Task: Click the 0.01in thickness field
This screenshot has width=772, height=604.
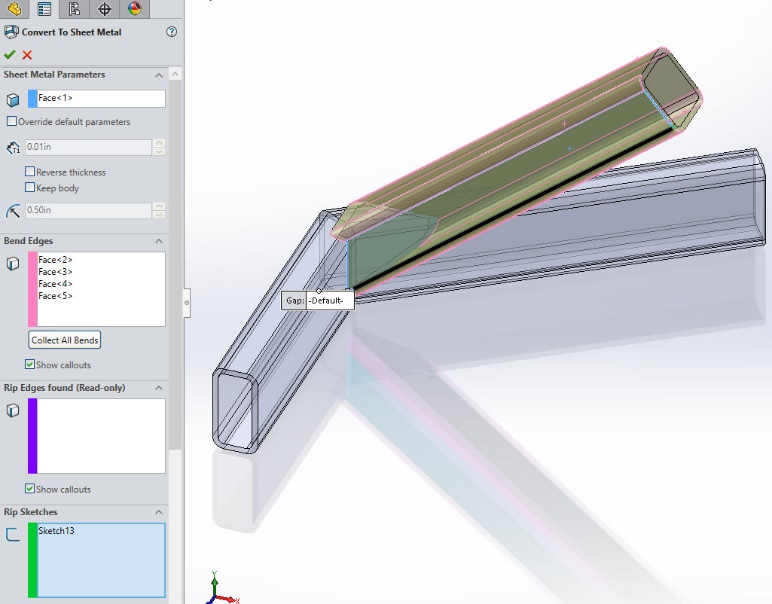Action: 88,147
